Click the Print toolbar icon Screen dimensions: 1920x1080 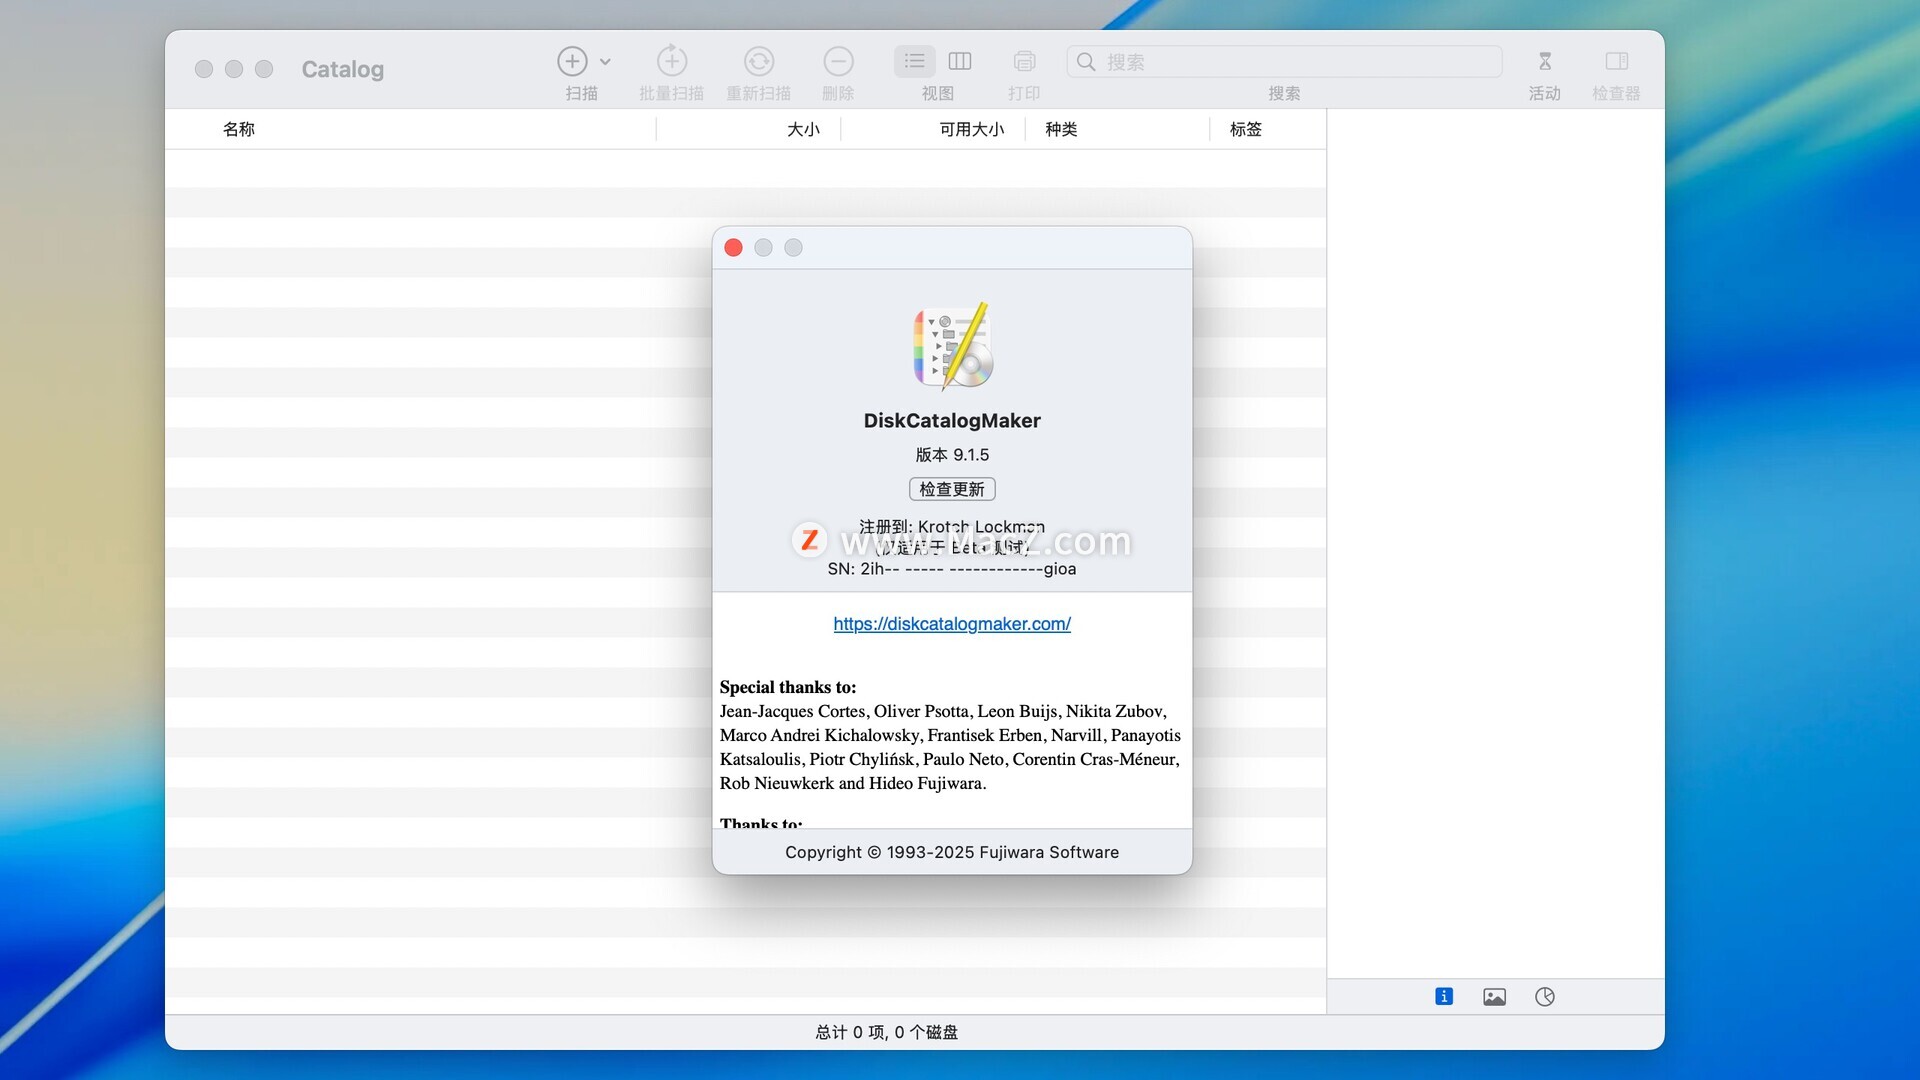click(x=1024, y=61)
